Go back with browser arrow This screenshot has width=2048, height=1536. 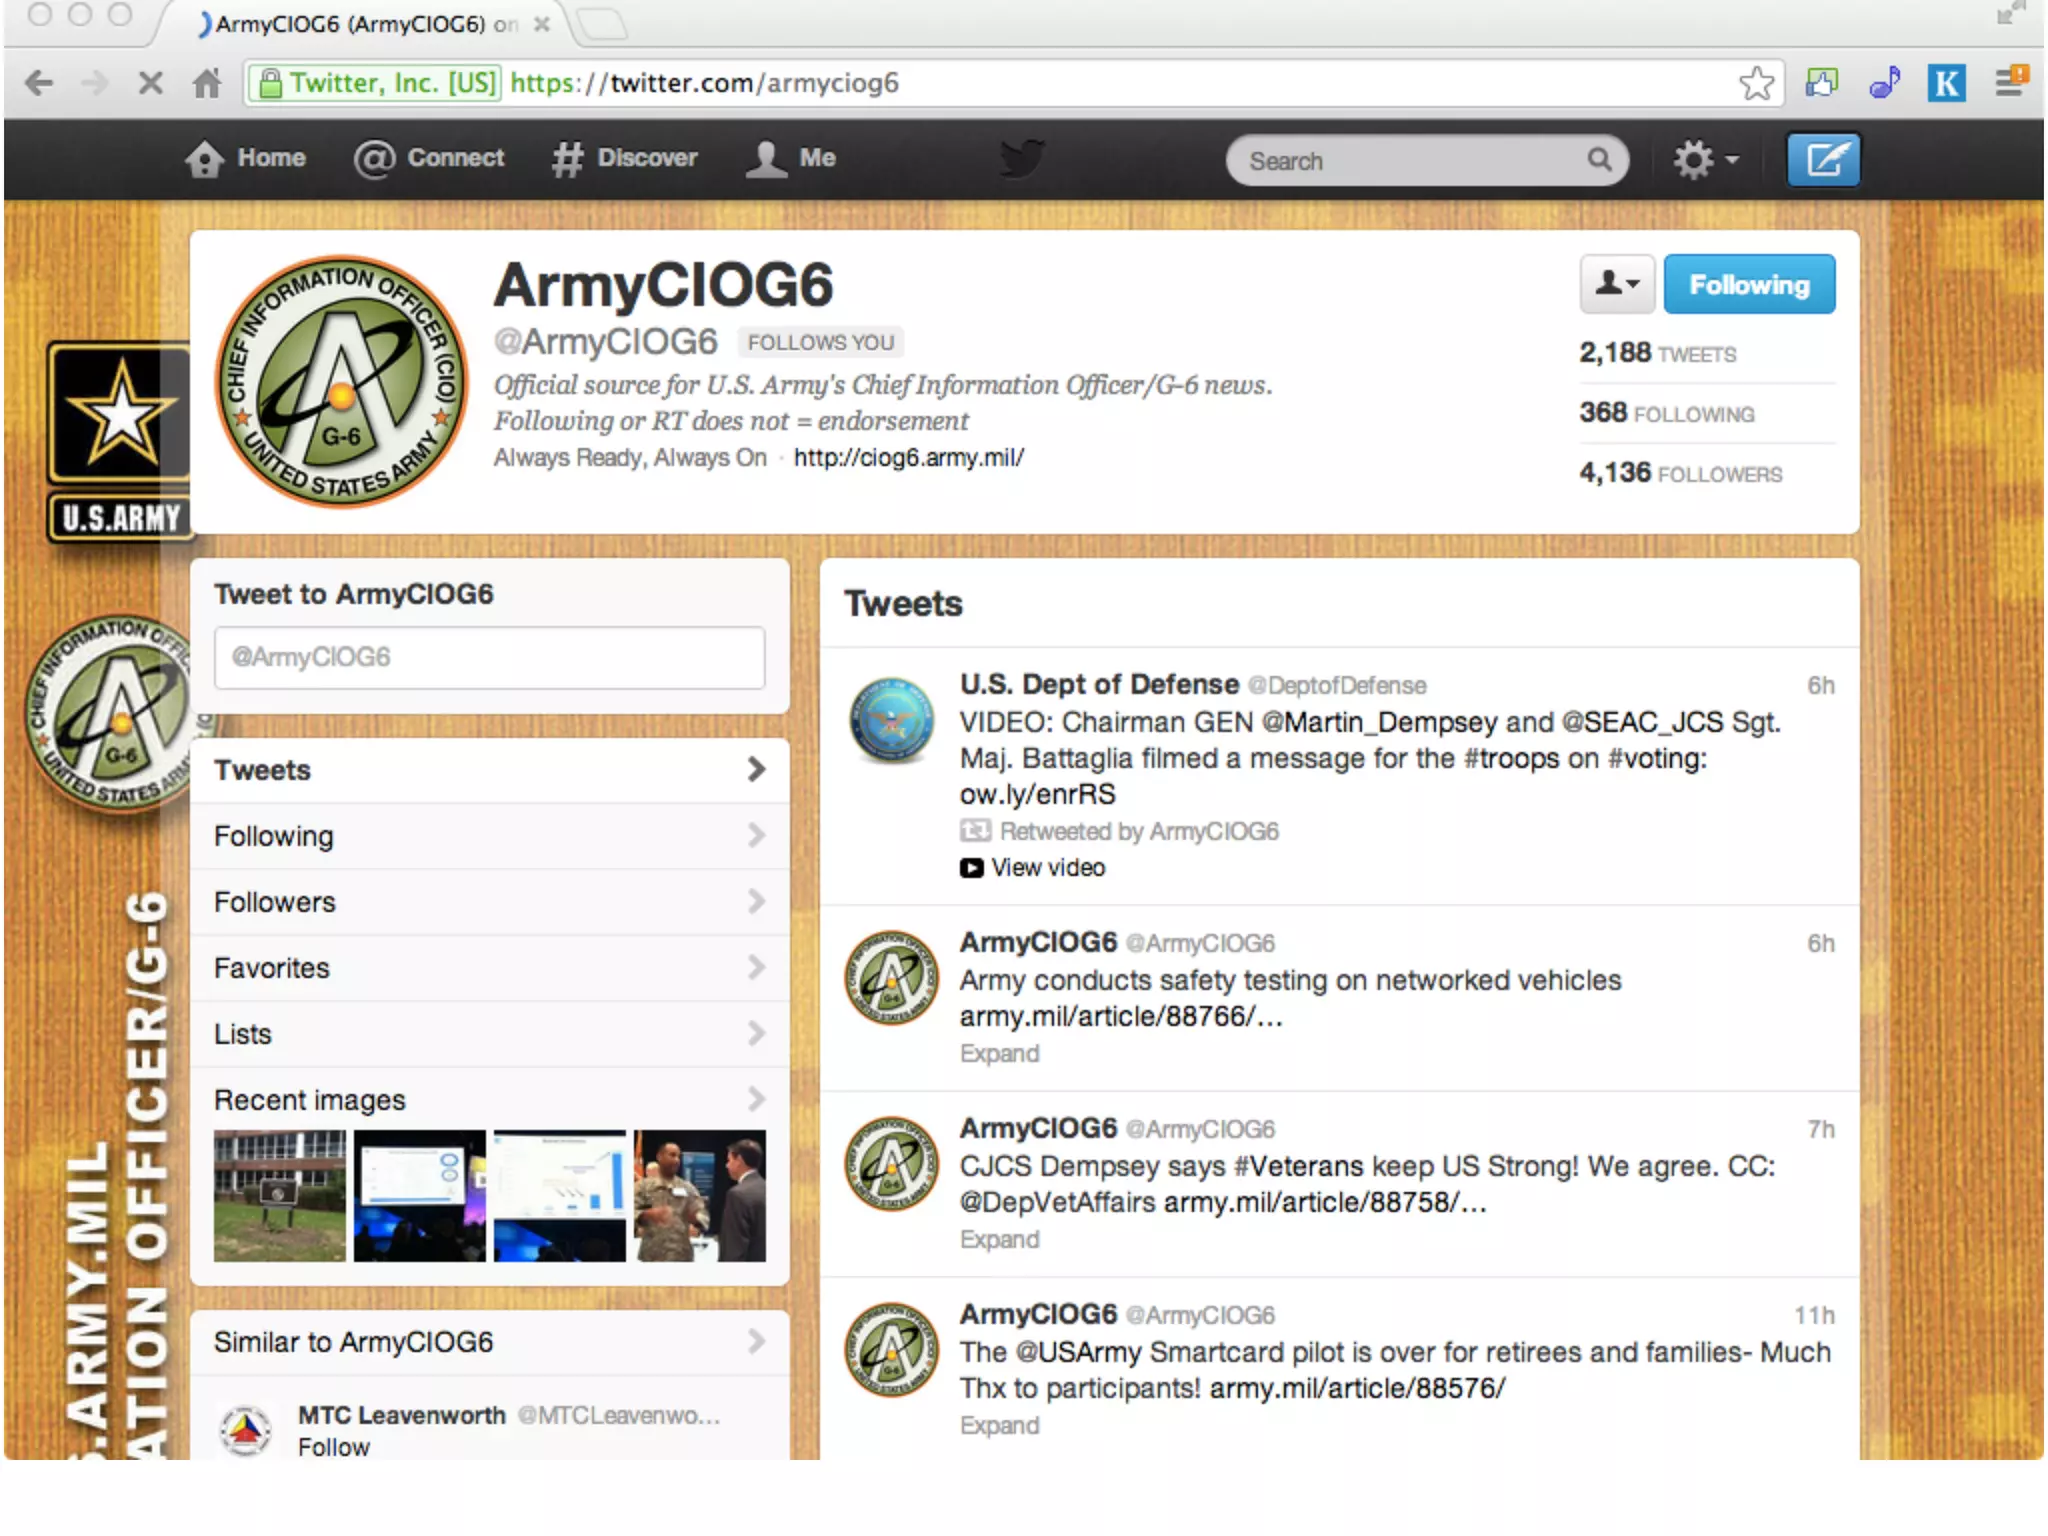(x=39, y=83)
